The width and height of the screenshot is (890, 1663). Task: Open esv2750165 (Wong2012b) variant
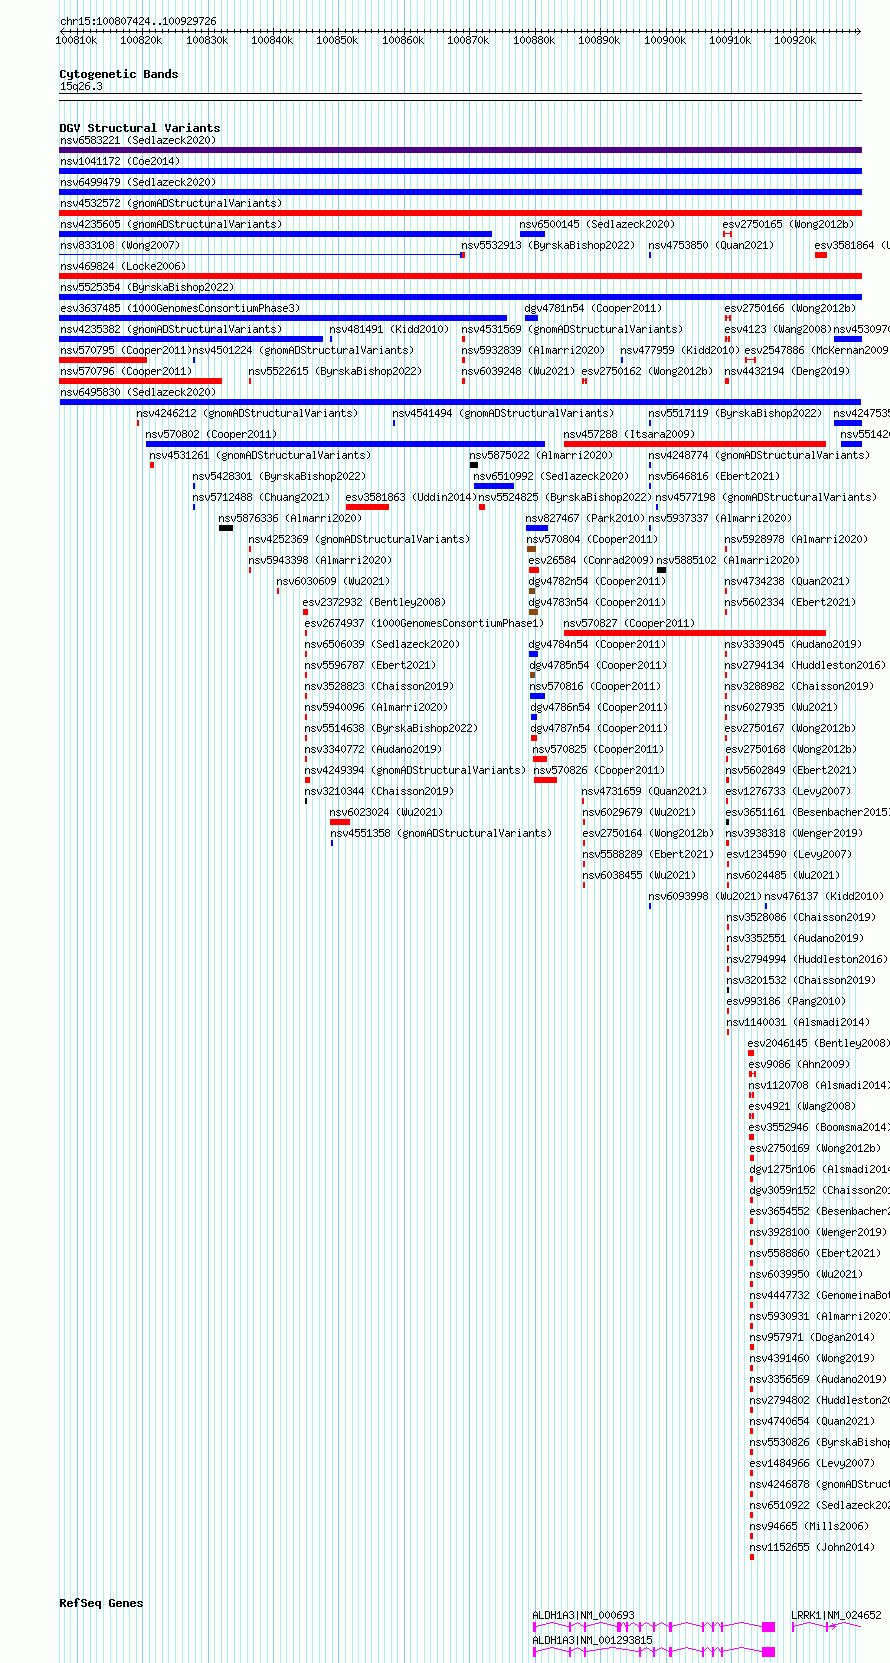[790, 224]
